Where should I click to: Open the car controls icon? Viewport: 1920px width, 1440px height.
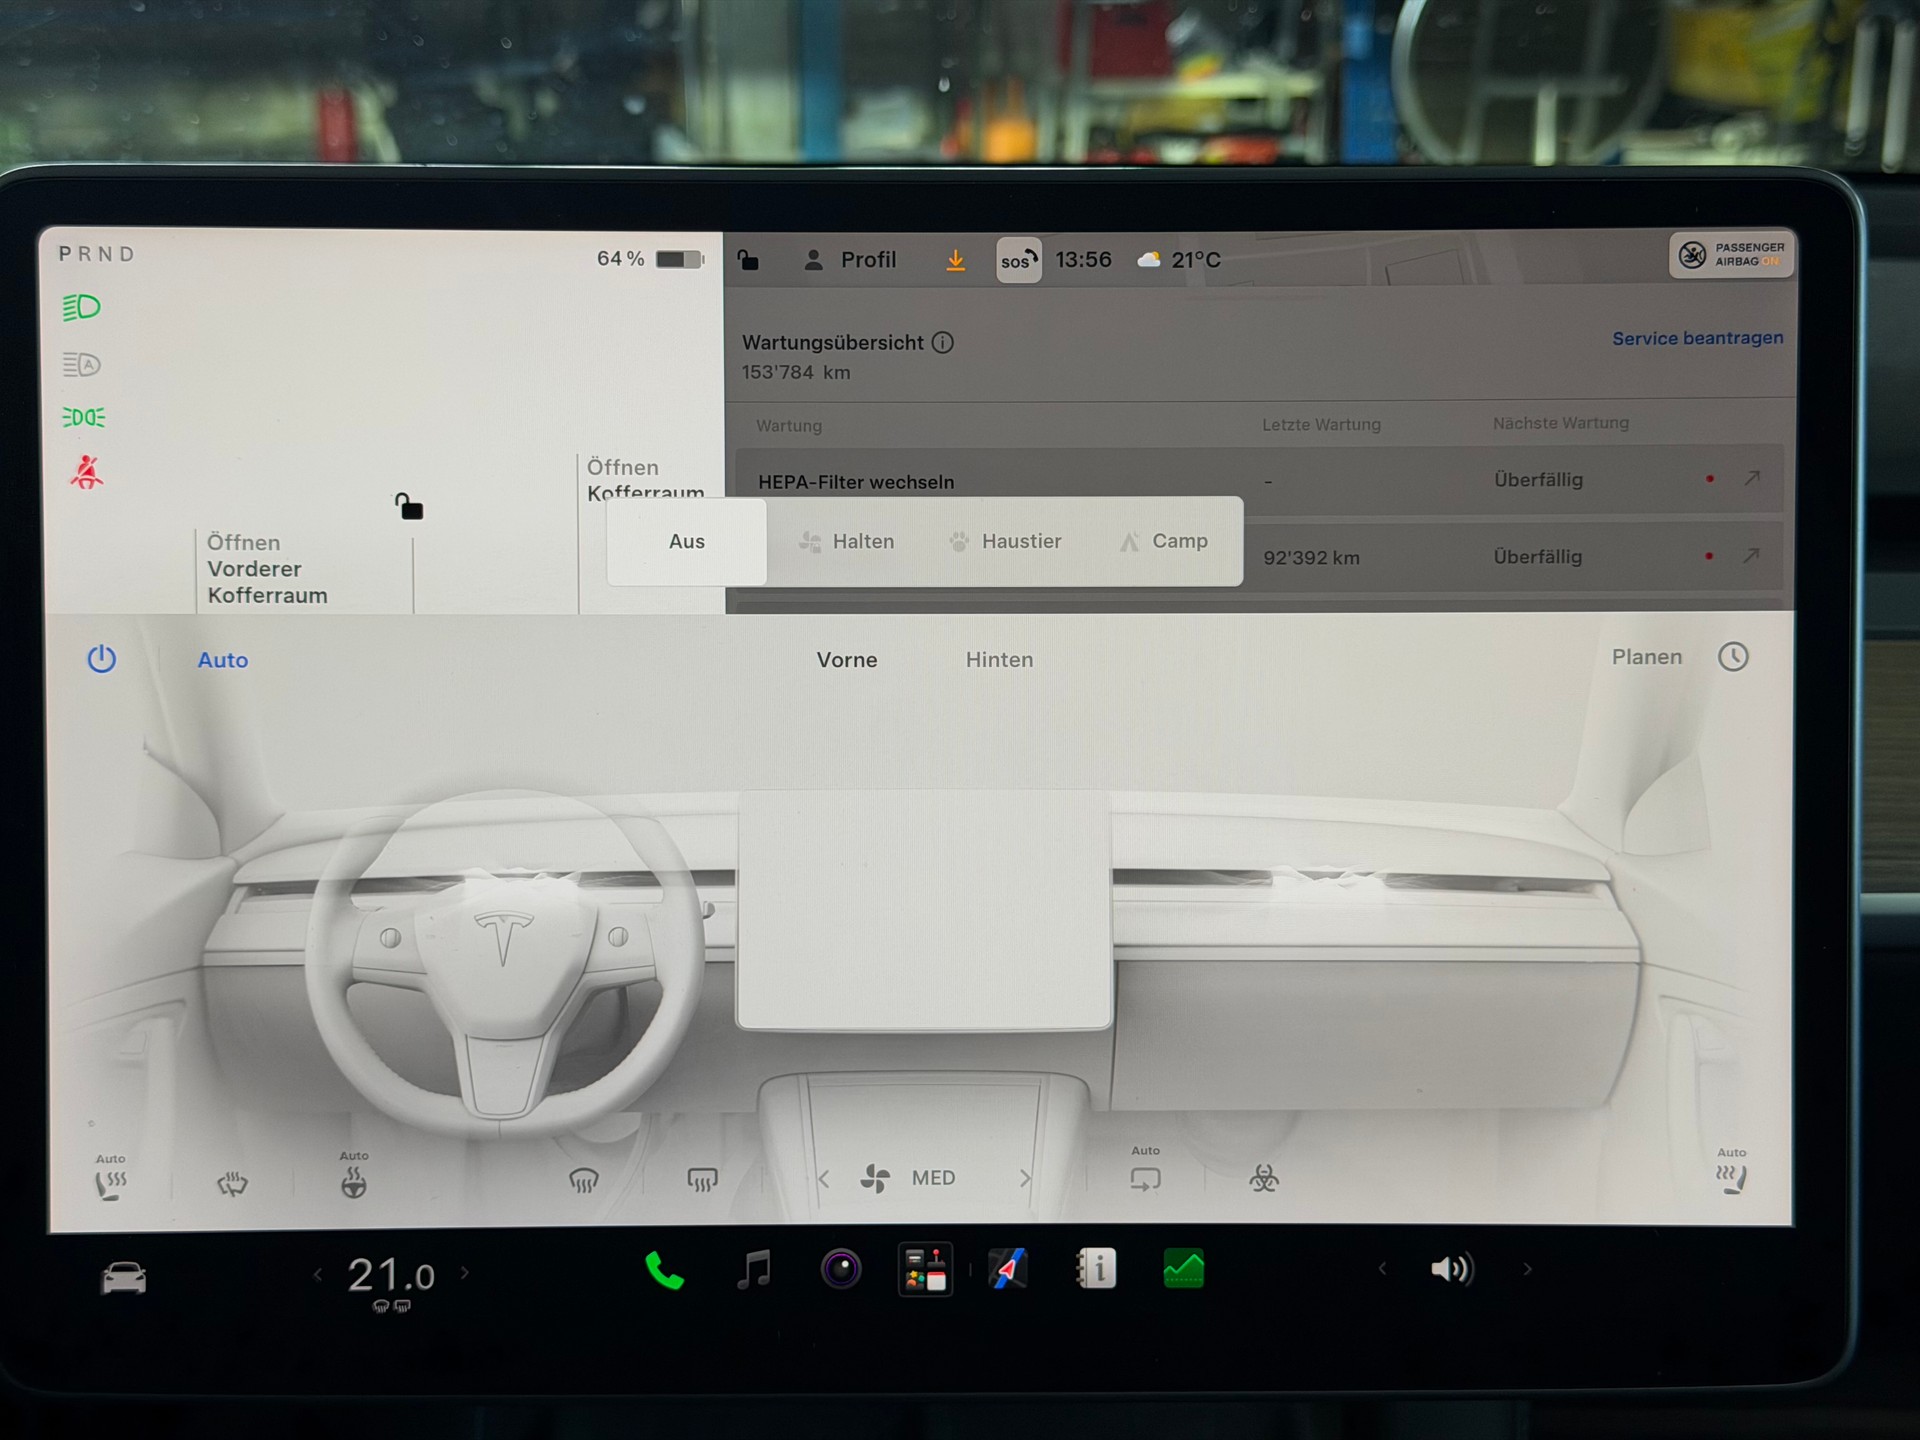pyautogui.click(x=124, y=1277)
